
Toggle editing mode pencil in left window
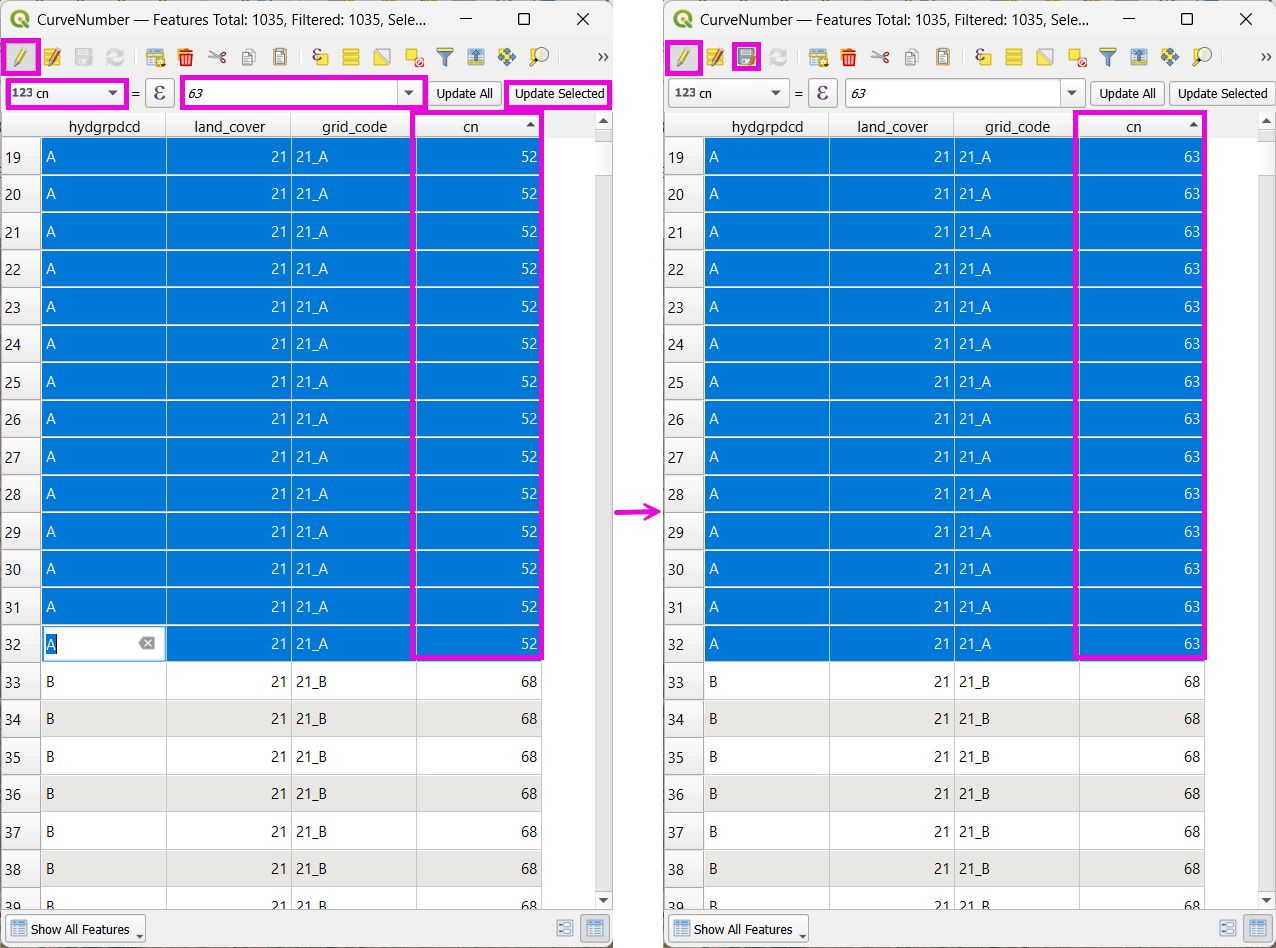(x=20, y=57)
